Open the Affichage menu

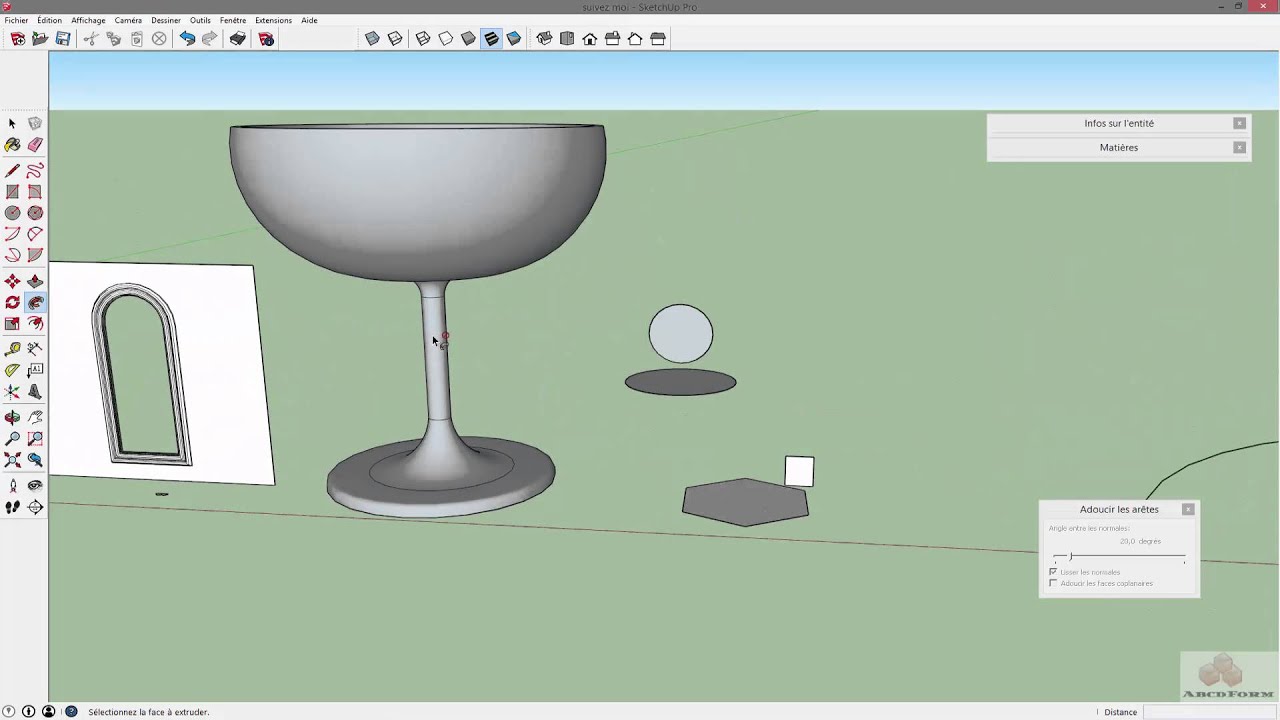coord(88,20)
